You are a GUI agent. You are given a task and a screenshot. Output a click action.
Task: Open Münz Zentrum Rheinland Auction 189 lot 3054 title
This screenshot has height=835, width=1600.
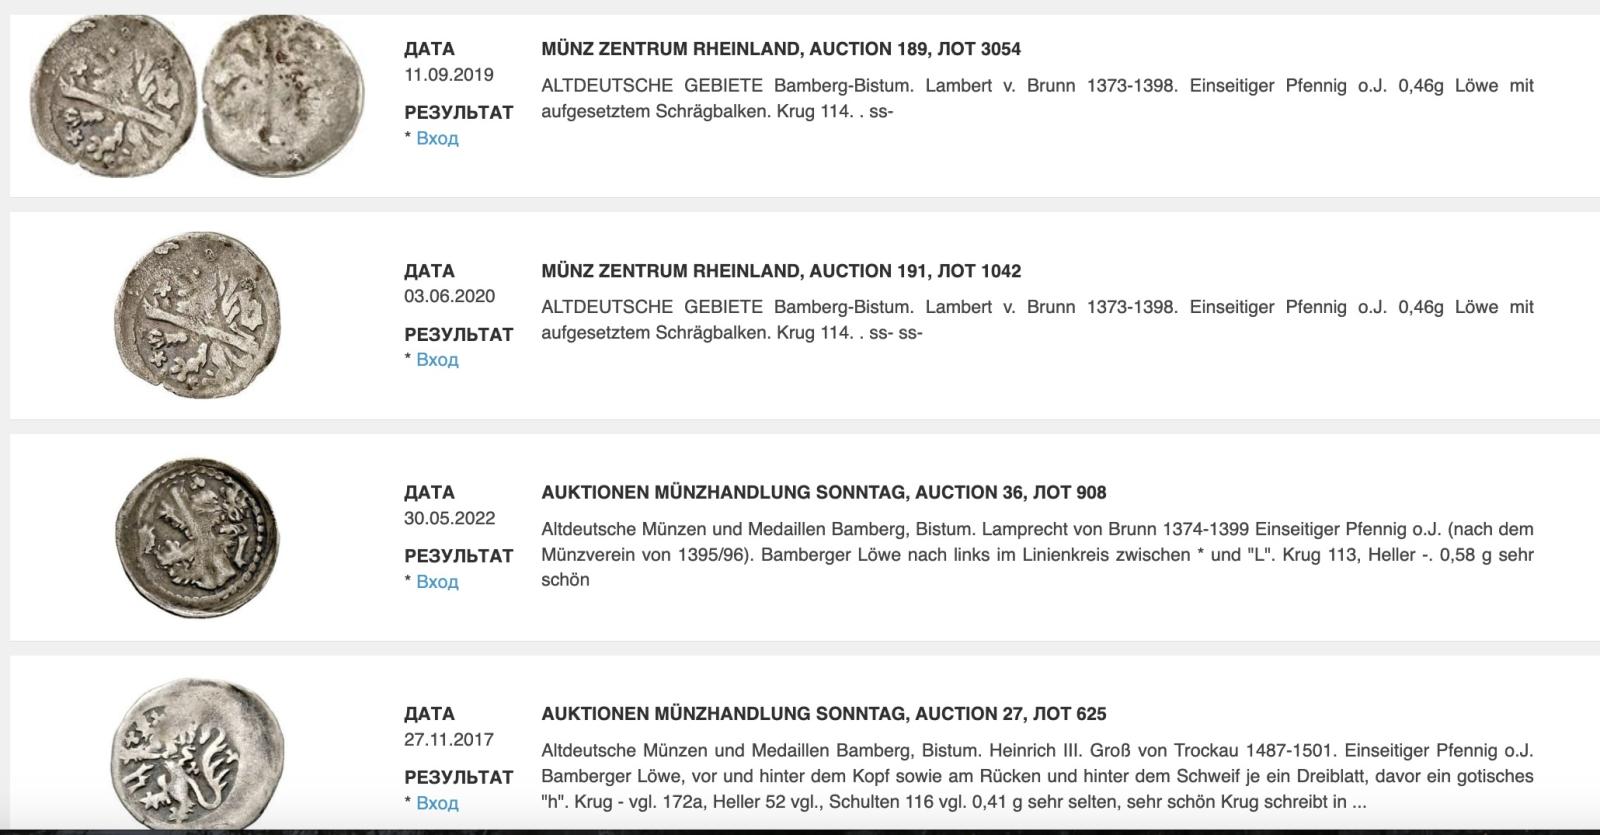click(781, 49)
